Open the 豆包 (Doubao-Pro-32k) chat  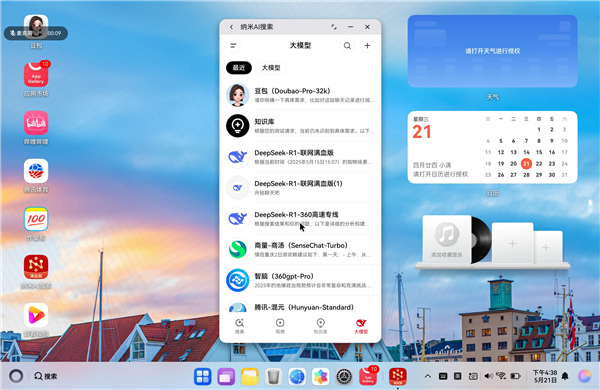(300, 95)
